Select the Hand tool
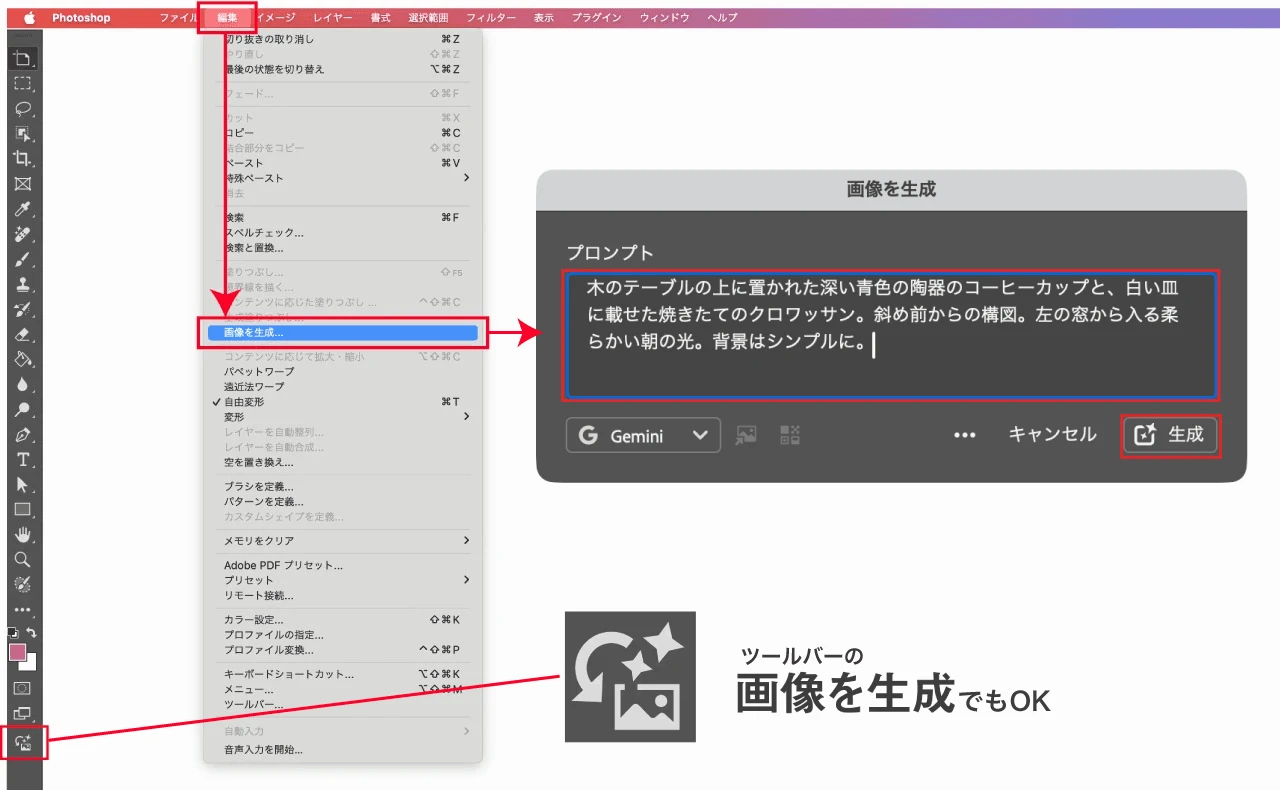 click(23, 535)
